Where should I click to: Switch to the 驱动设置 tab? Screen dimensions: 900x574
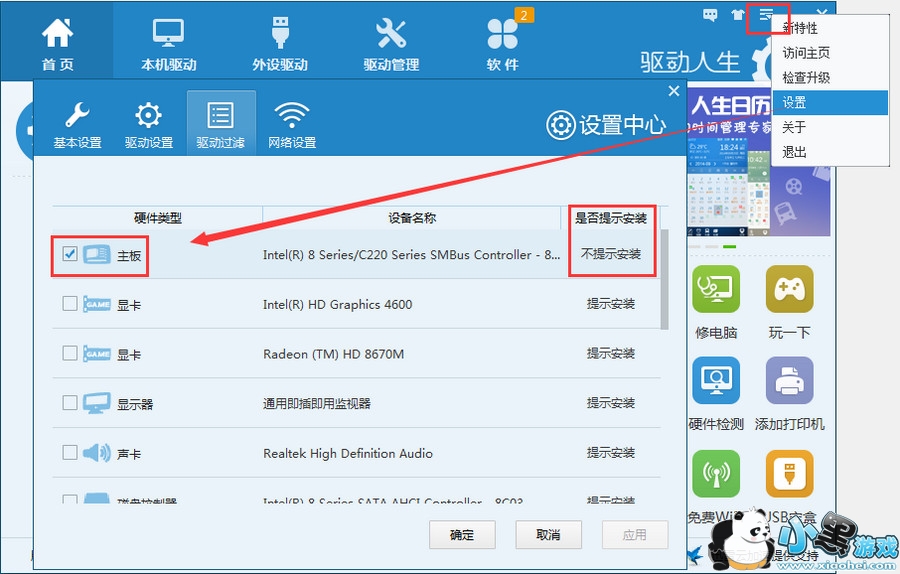[x=149, y=124]
